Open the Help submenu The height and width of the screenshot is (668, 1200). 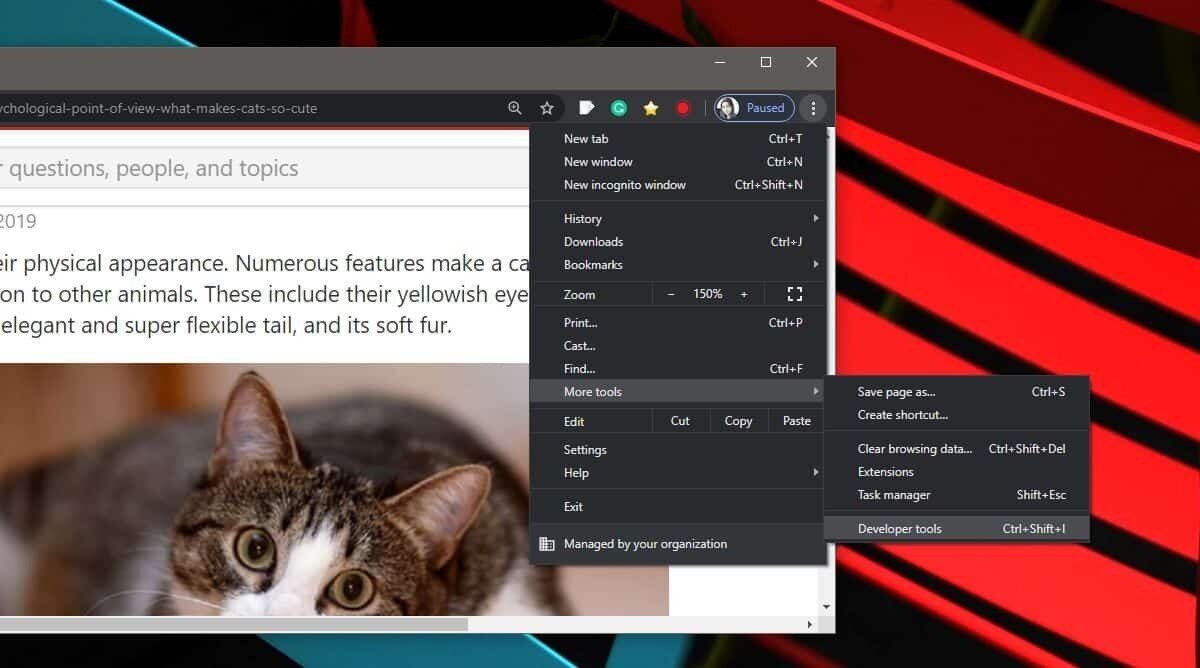576,472
